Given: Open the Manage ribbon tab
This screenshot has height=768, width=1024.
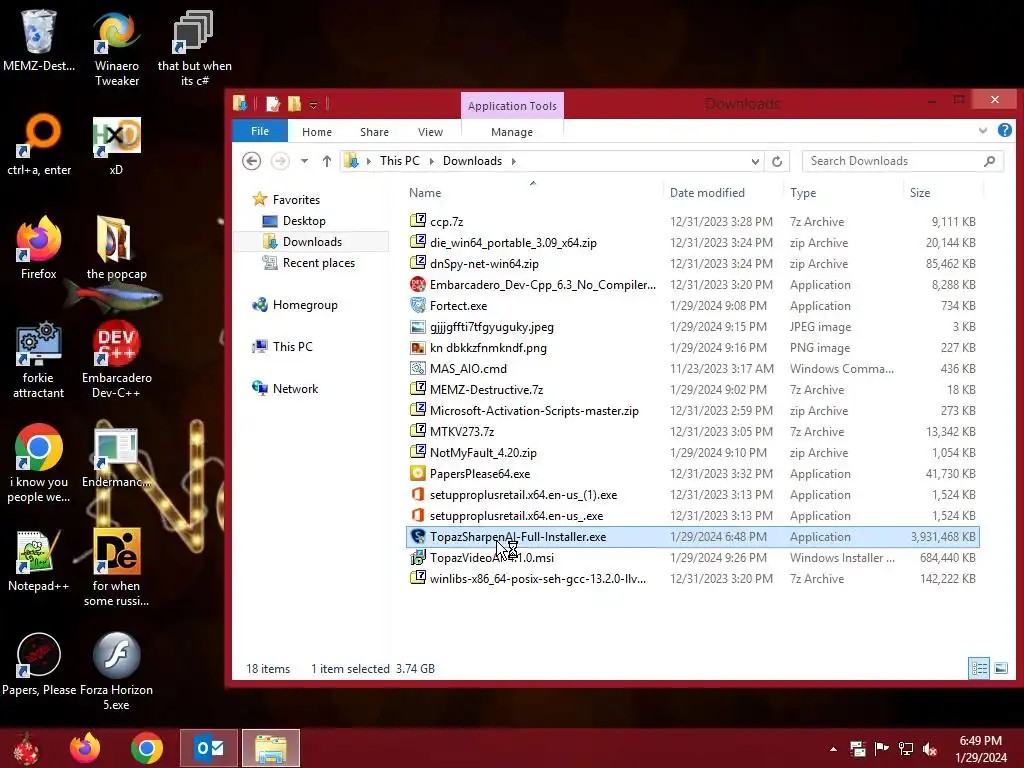Looking at the screenshot, I should coord(512,132).
